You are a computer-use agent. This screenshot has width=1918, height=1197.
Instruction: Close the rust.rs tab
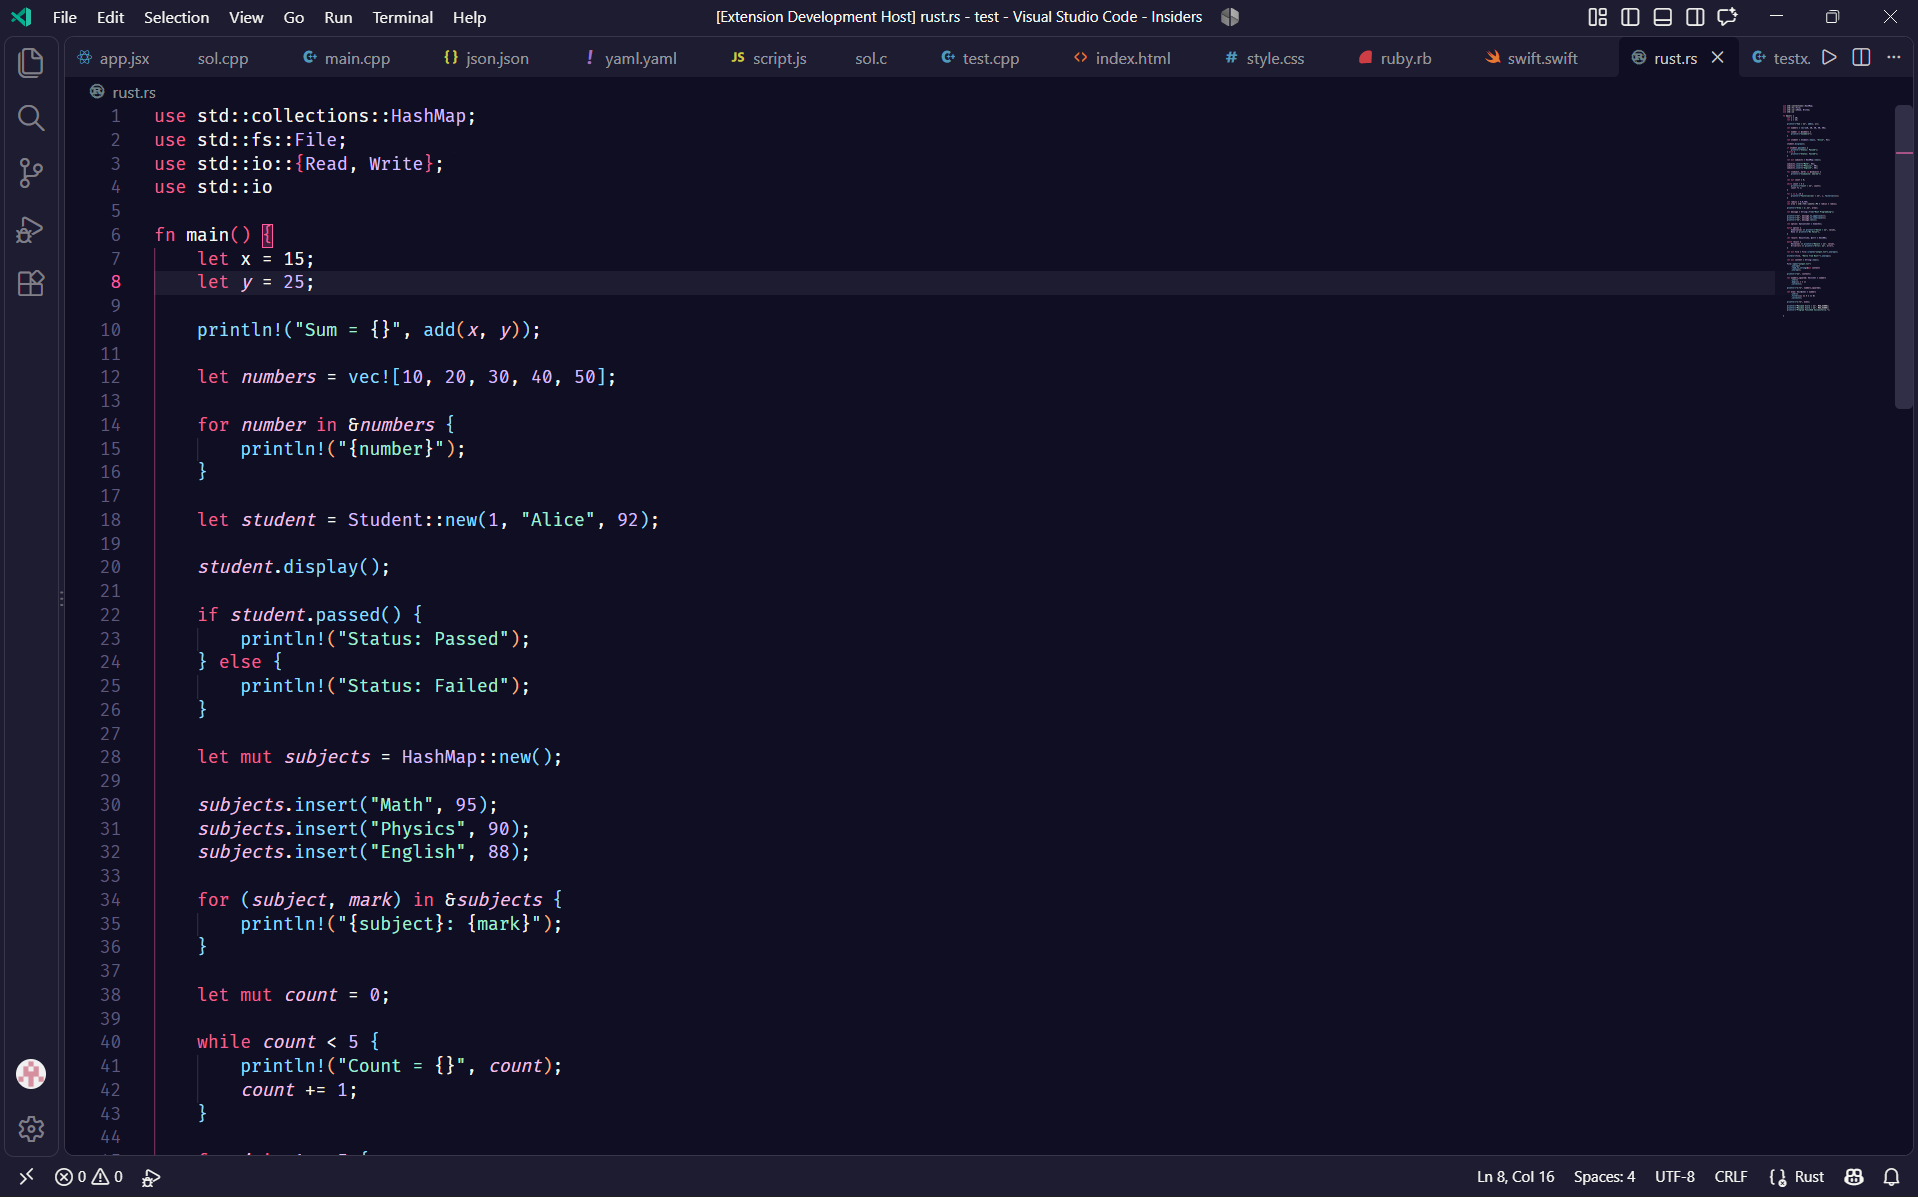tap(1717, 58)
